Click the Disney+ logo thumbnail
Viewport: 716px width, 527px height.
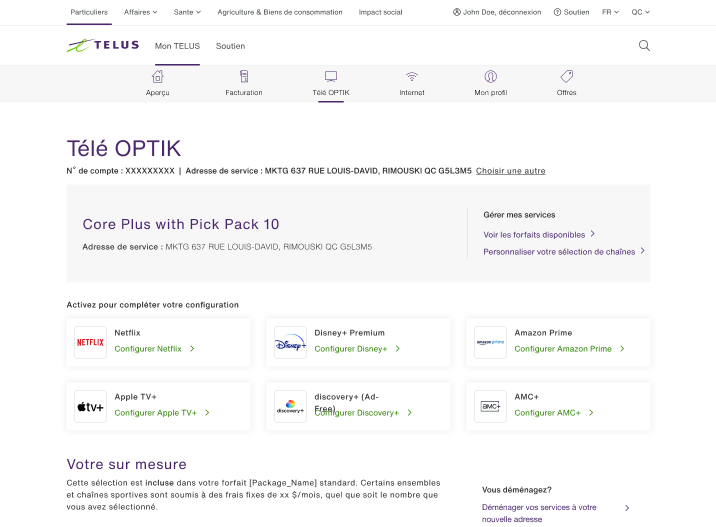[x=290, y=342]
